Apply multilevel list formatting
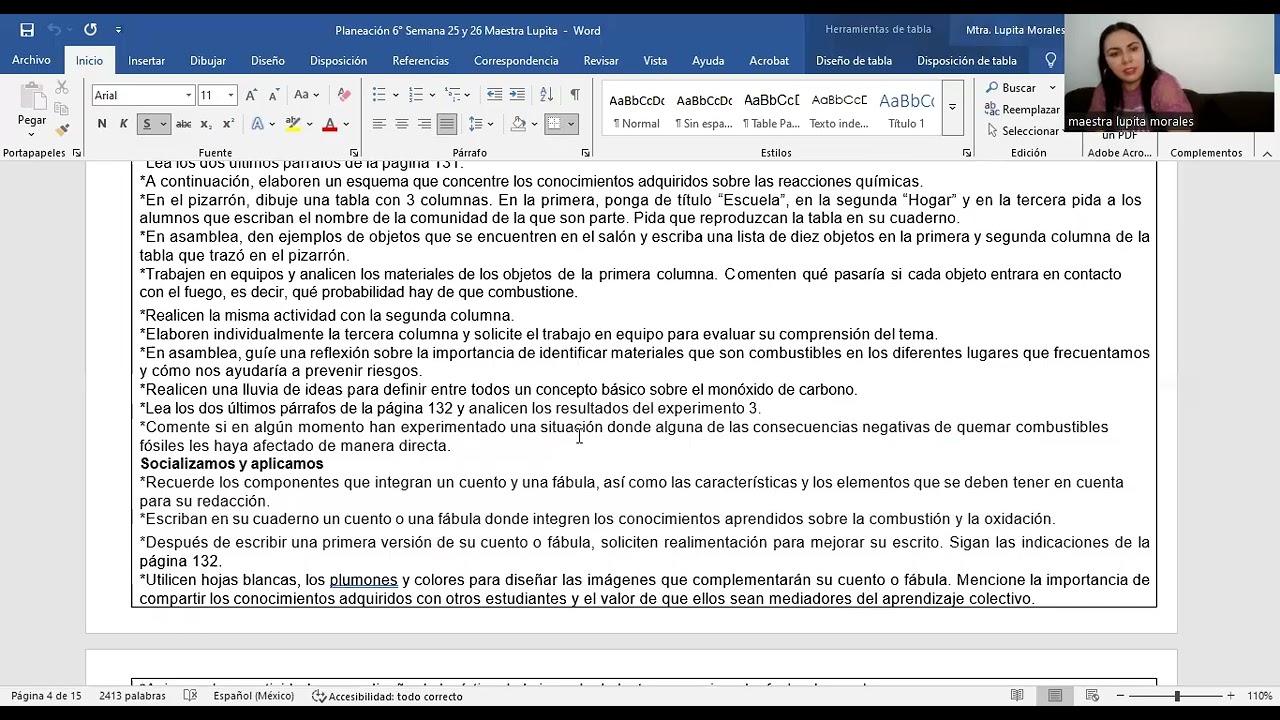Image resolution: width=1280 pixels, height=720 pixels. (453, 95)
